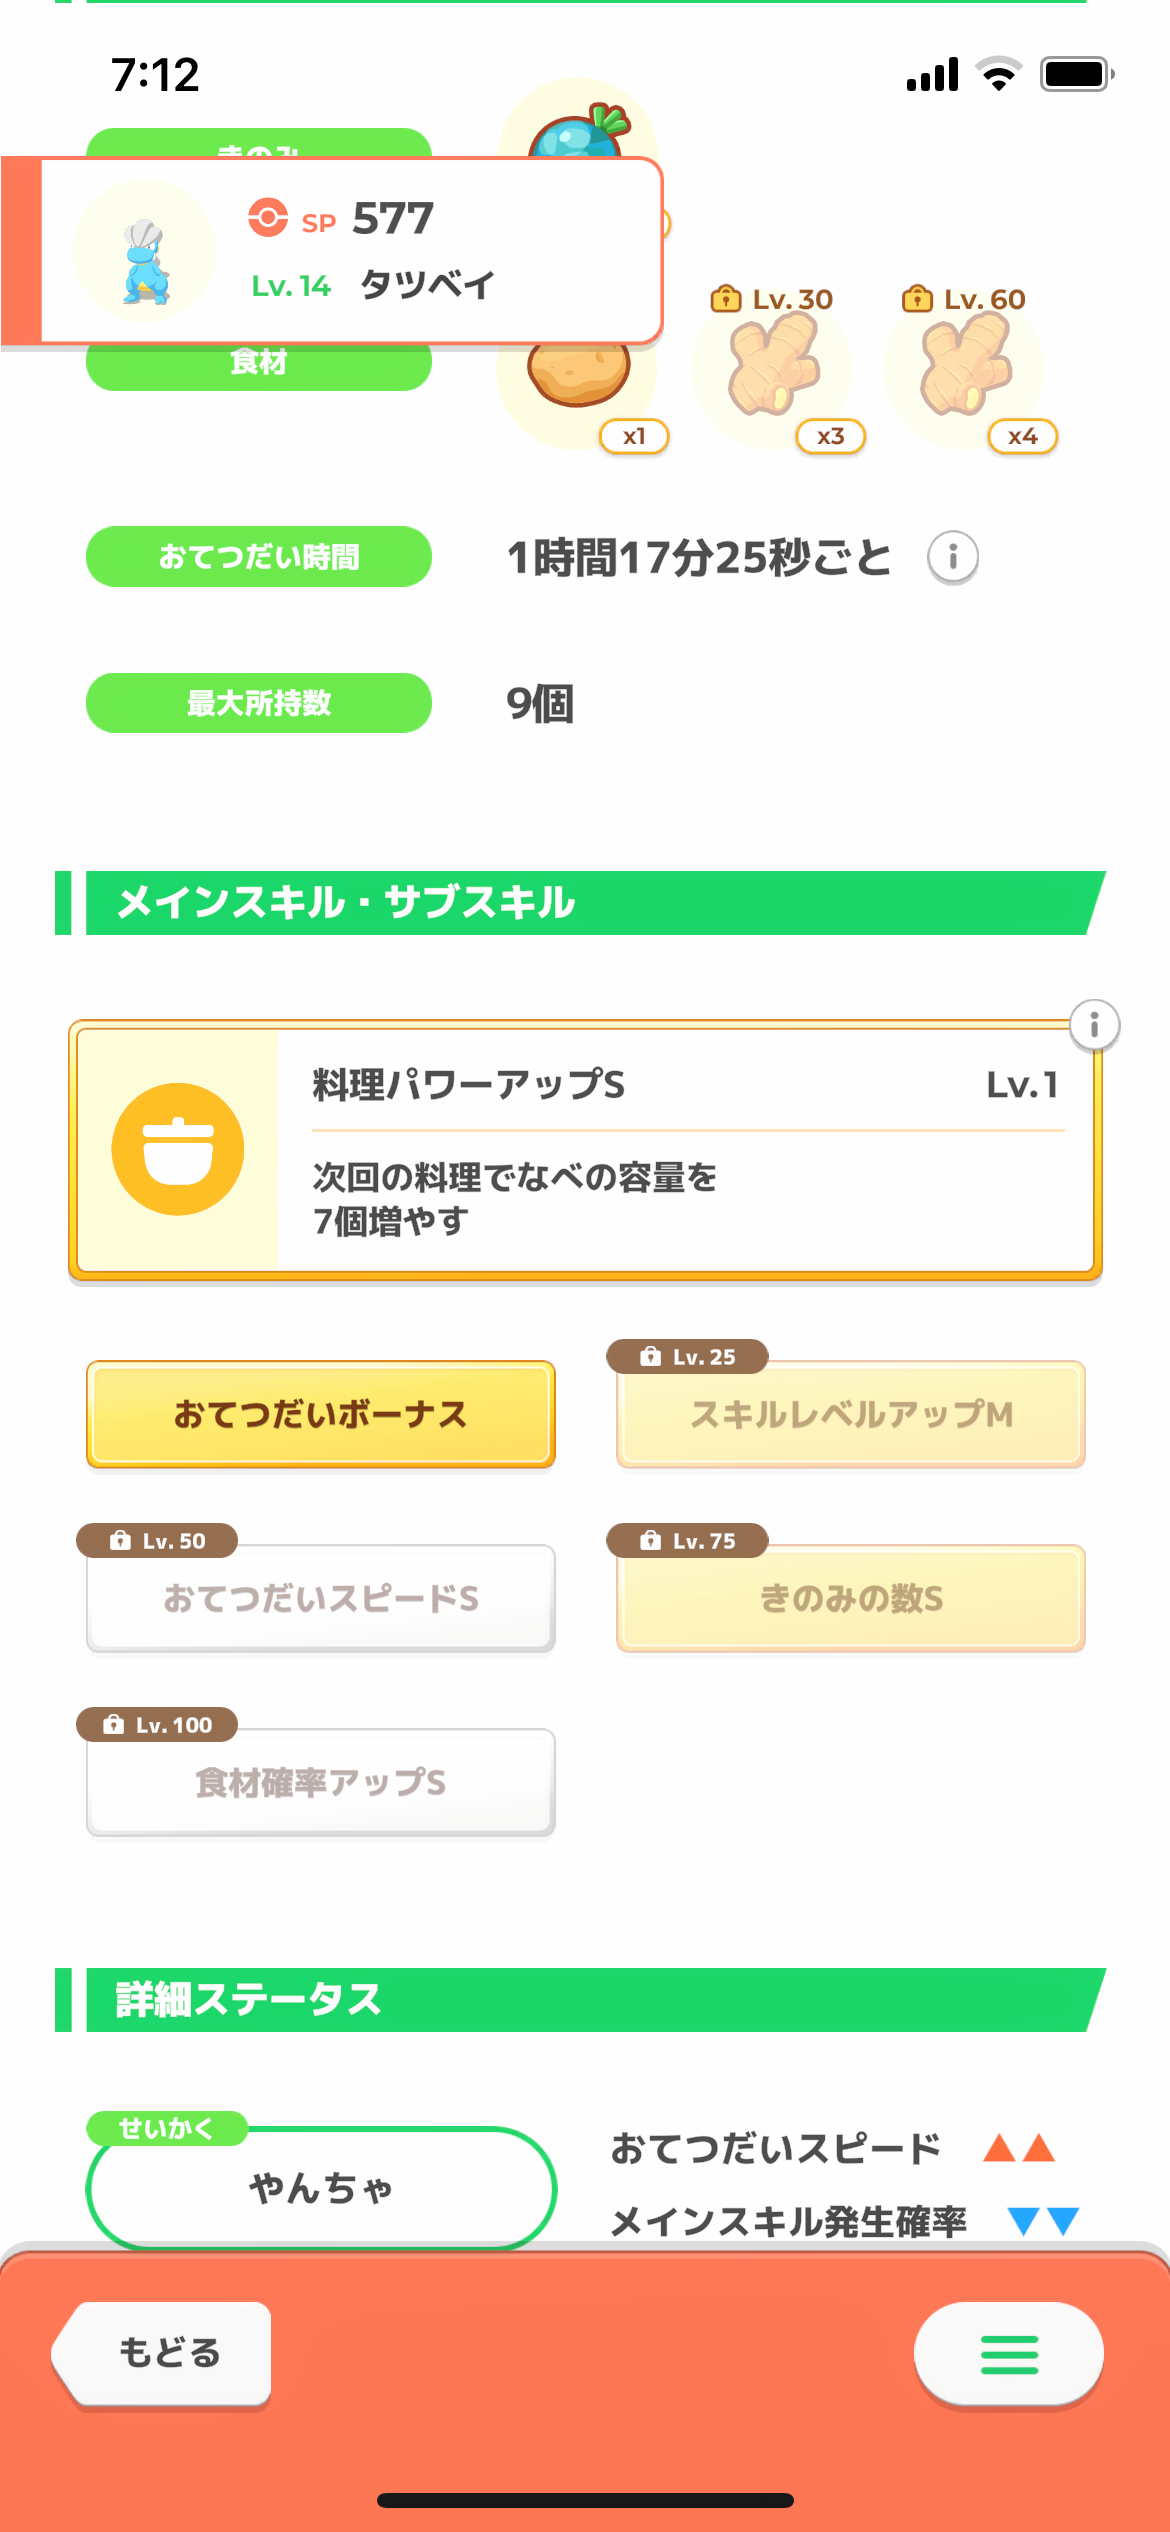Tap the Lv. 30 locked ginger ingredient

pyautogui.click(x=774, y=366)
